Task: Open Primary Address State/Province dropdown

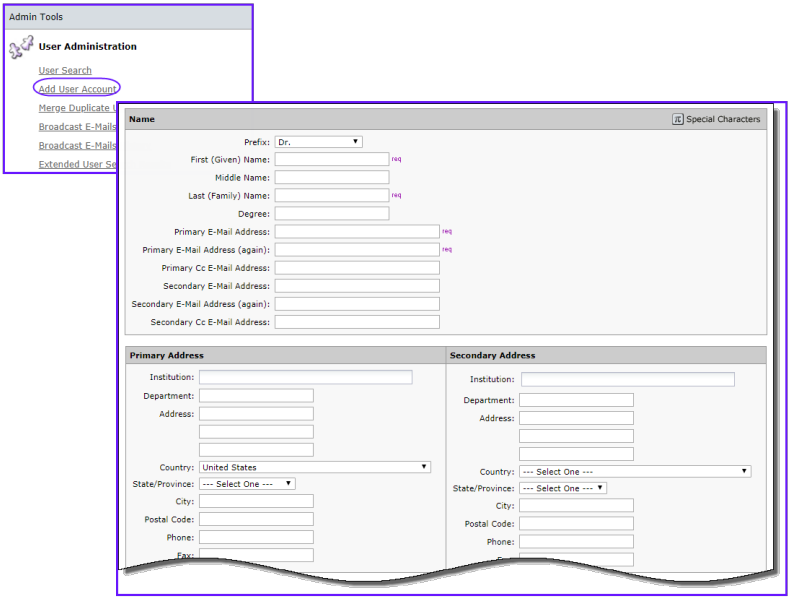Action: 247,484
